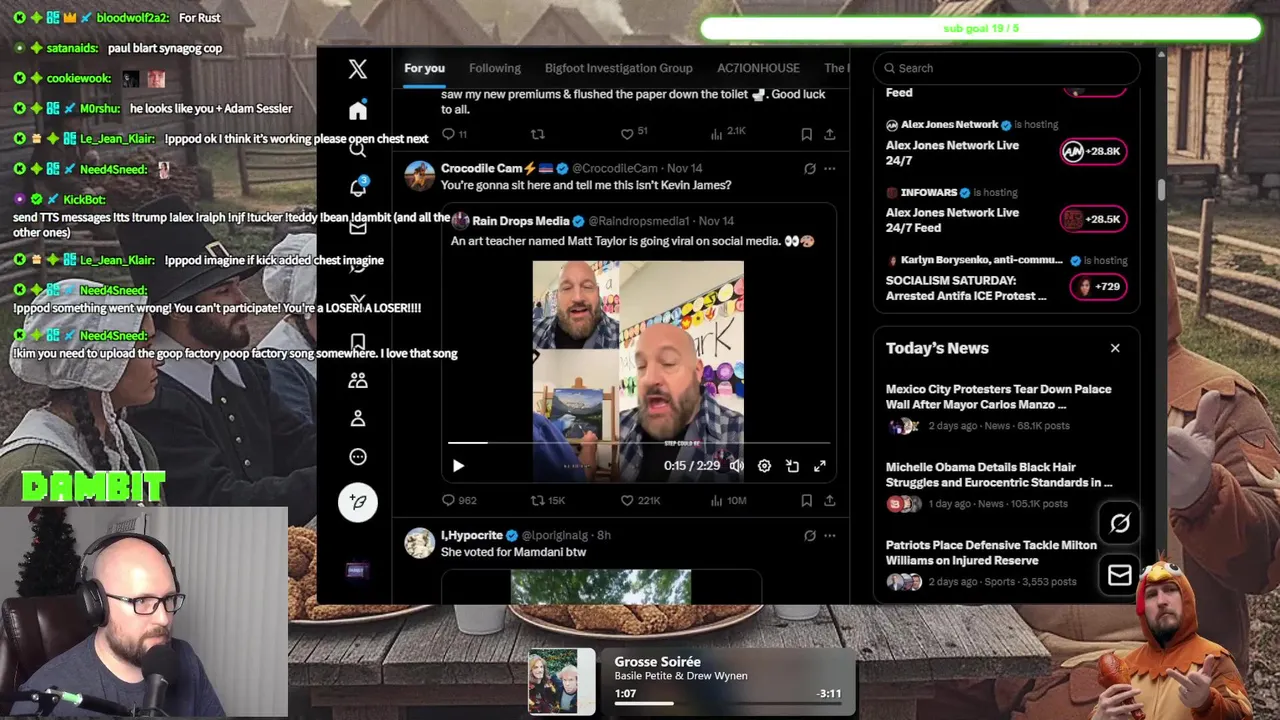The image size is (1280, 720).
Task: Click 'Today's News' heading
Action: click(x=937, y=348)
